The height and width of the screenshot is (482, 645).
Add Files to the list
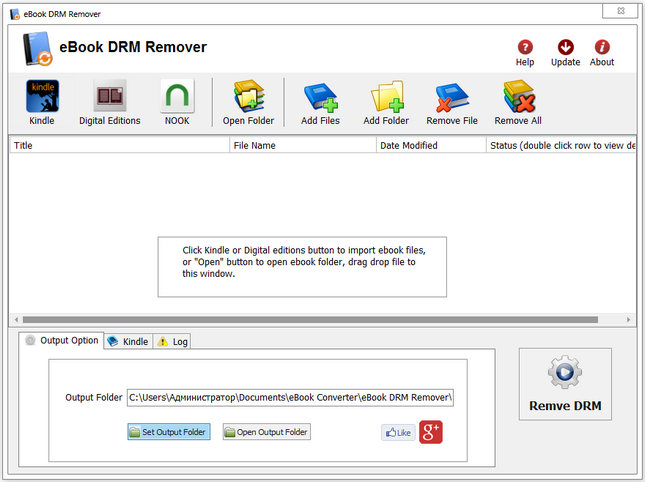[x=320, y=98]
